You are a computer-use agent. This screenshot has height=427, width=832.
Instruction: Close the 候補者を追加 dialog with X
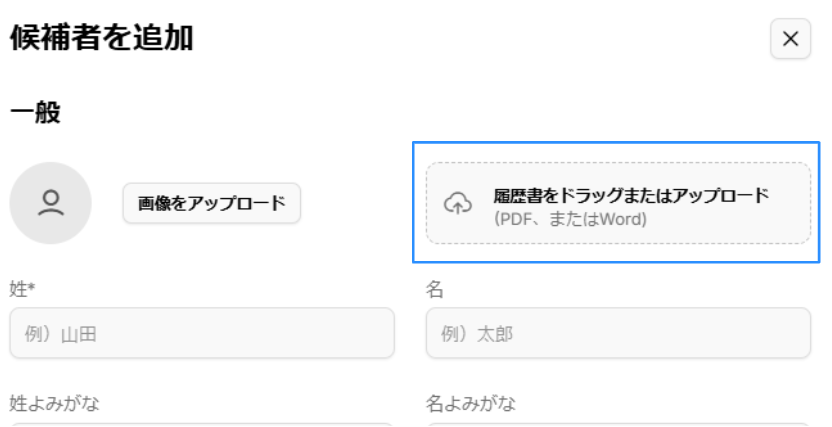click(x=790, y=39)
